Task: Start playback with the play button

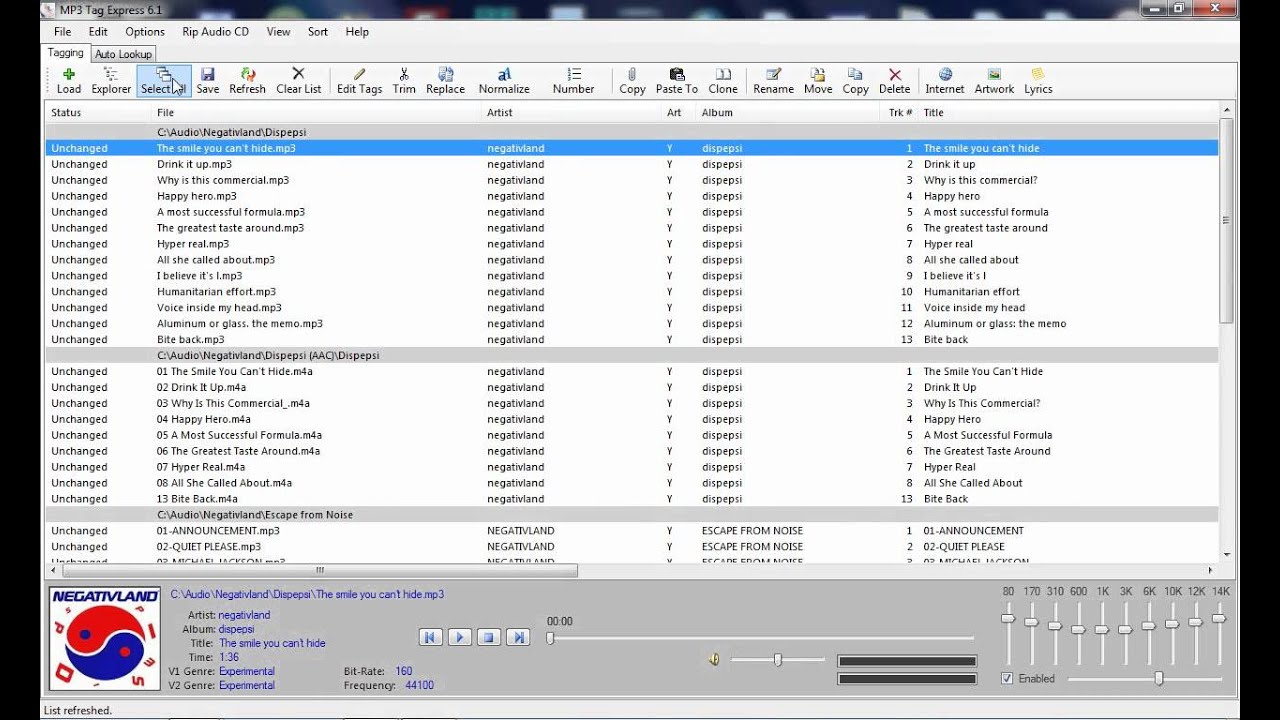Action: (460, 637)
